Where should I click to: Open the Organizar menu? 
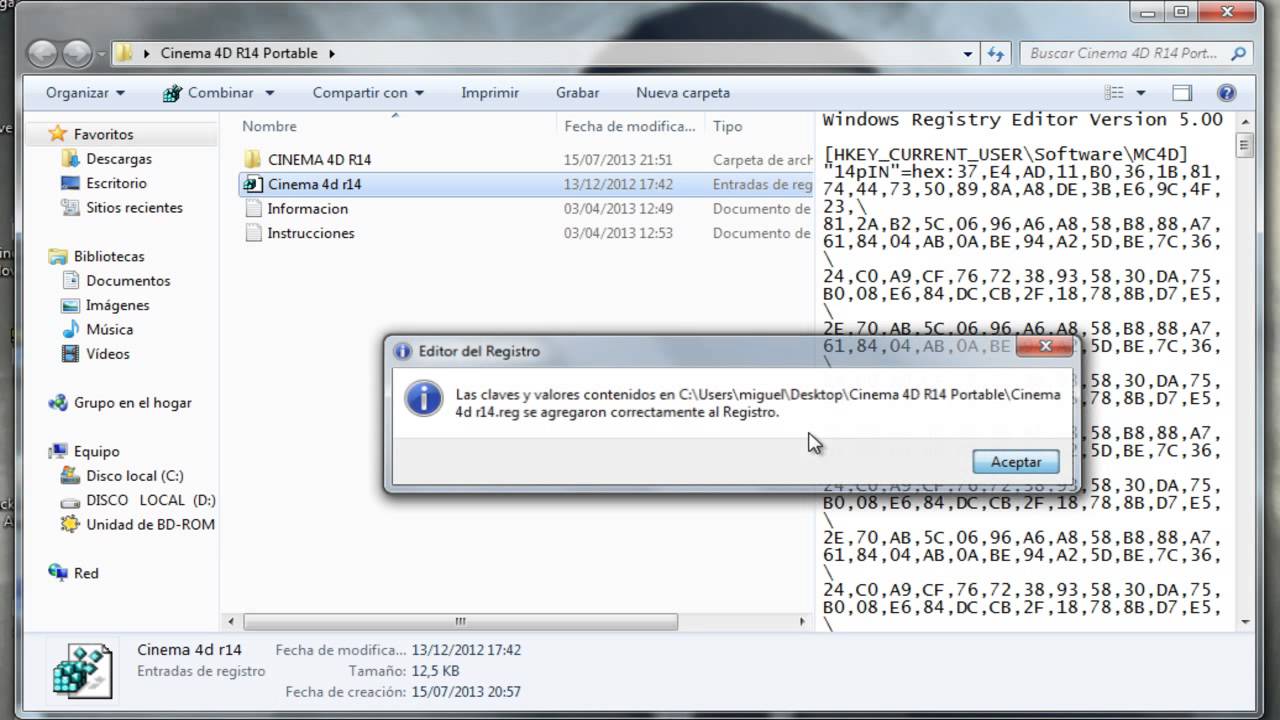pyautogui.click(x=86, y=92)
